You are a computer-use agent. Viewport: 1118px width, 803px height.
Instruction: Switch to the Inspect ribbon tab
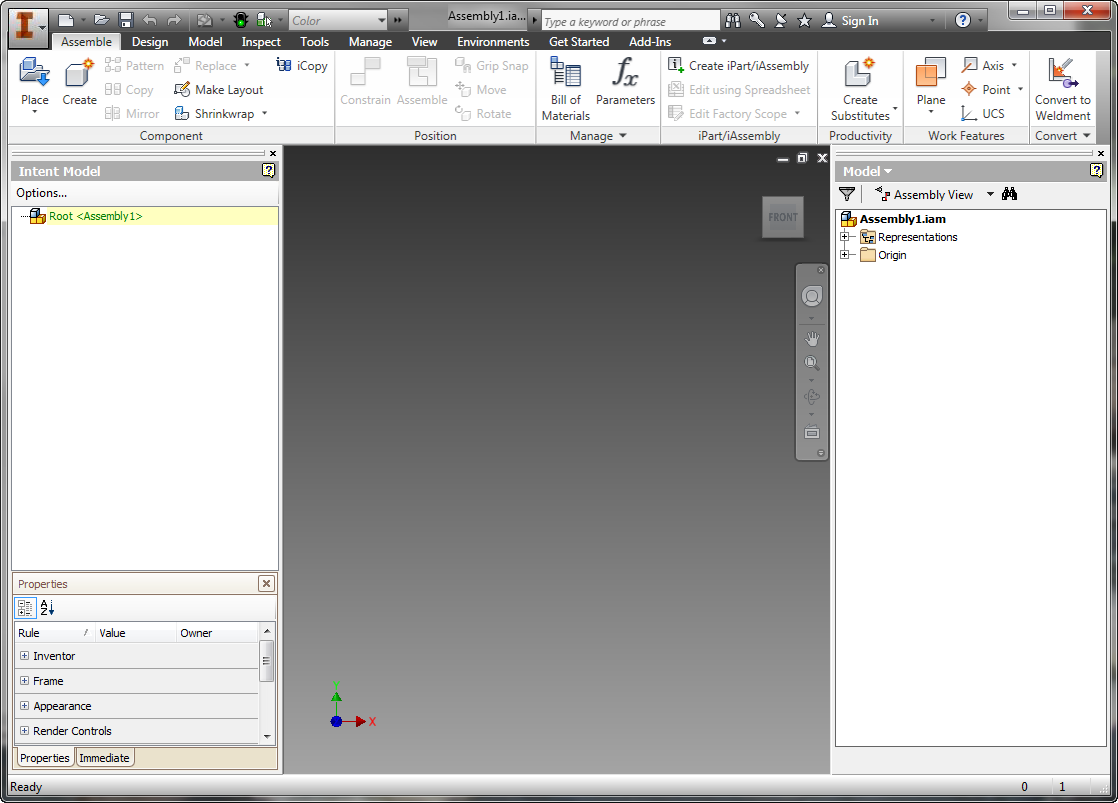pyautogui.click(x=261, y=42)
